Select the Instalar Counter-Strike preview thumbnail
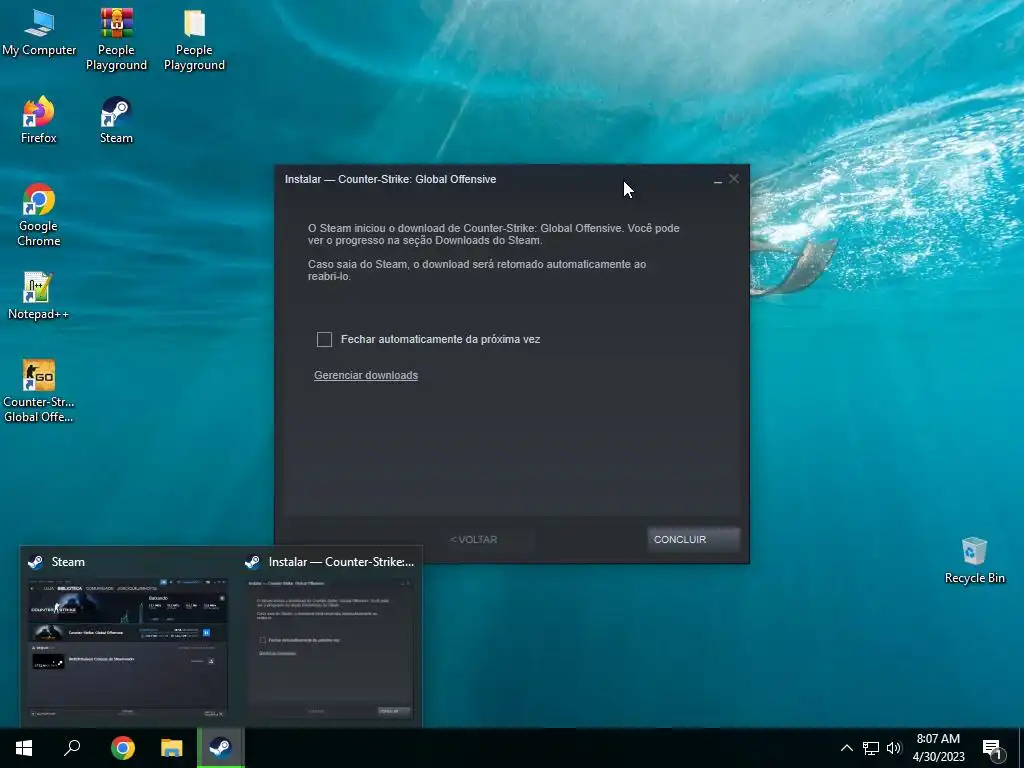Image resolution: width=1024 pixels, height=768 pixels. coord(330,647)
